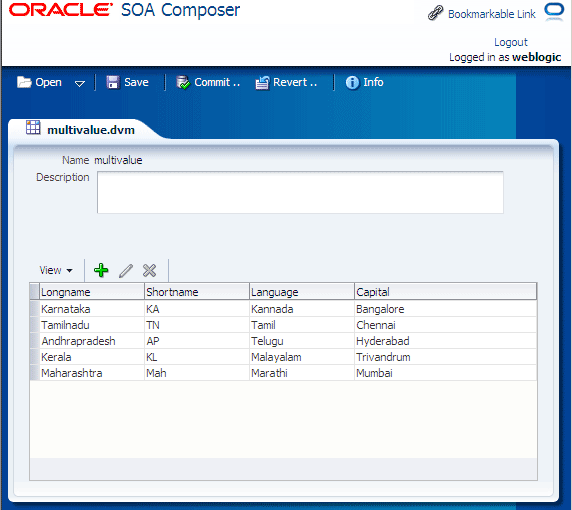Viewport: 572px width, 510px height.
Task: Click the Bangalore capital cell
Action: (x=445, y=309)
